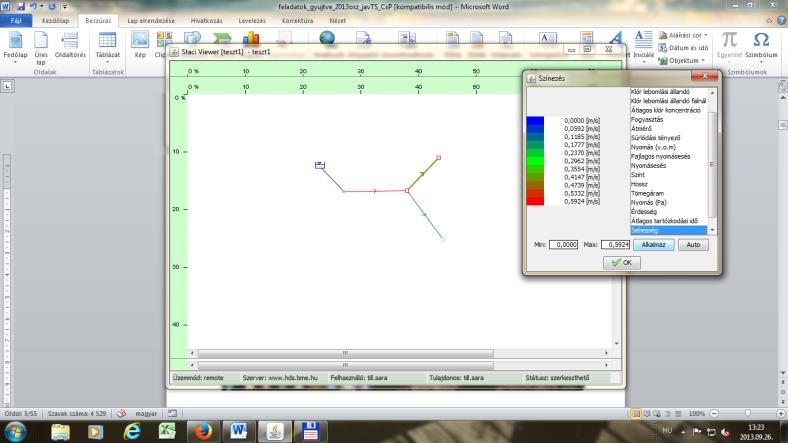Viewport: 788px width, 443px height.
Task: Click the Save icon in quick access toolbar
Action: tap(21, 7)
